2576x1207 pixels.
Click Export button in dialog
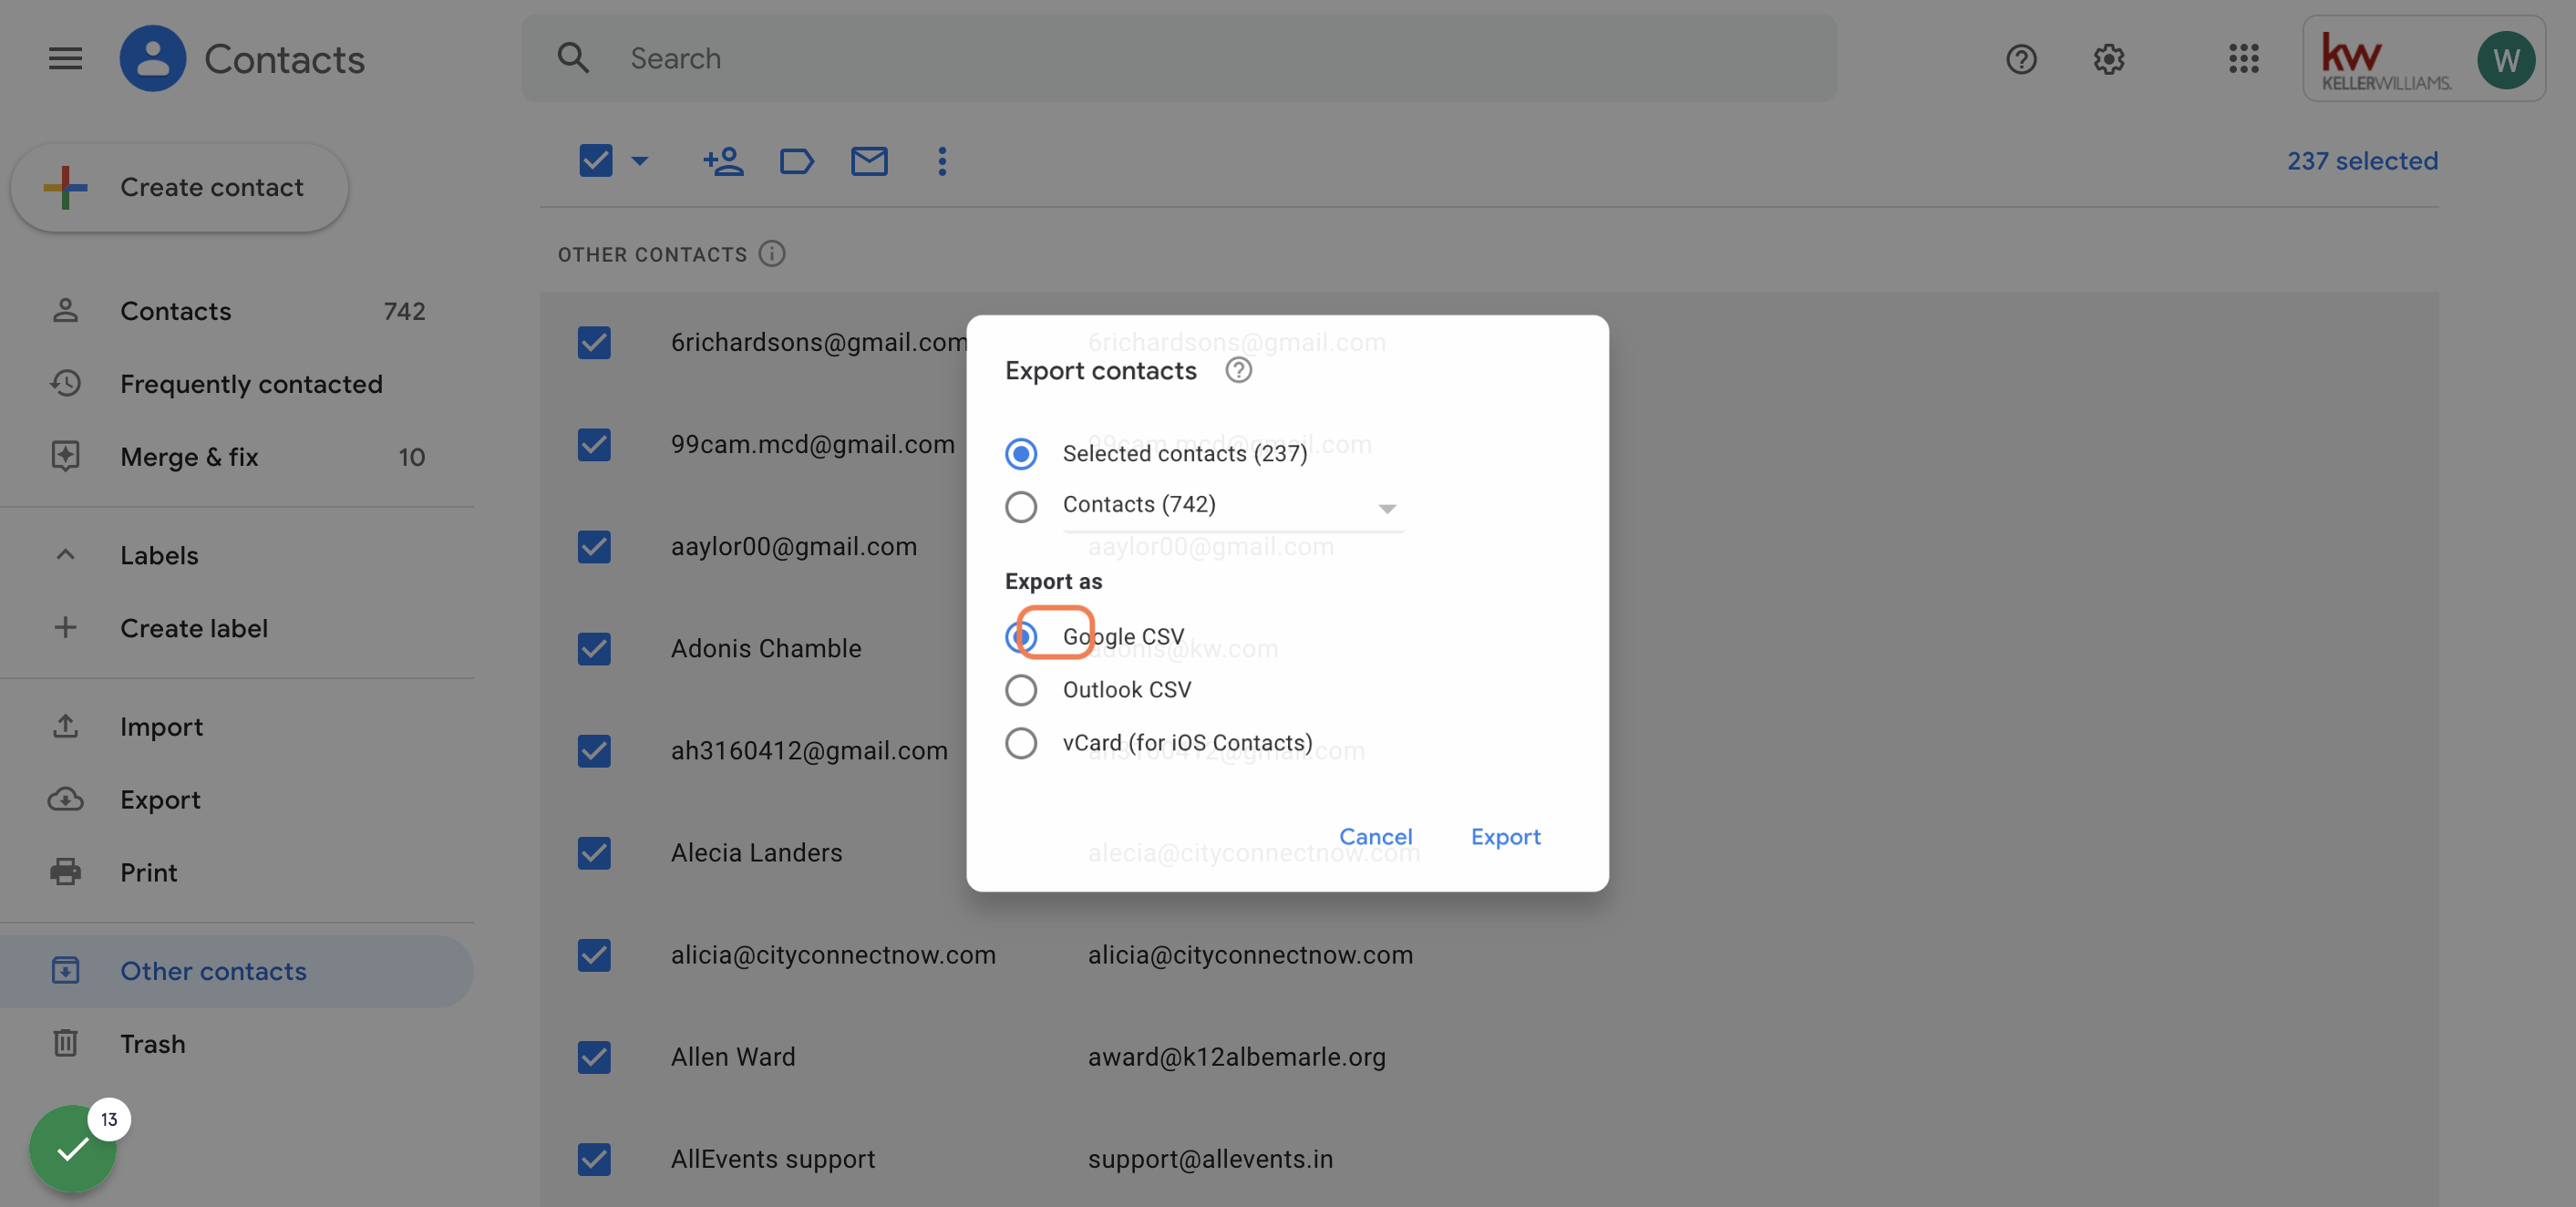click(1505, 836)
